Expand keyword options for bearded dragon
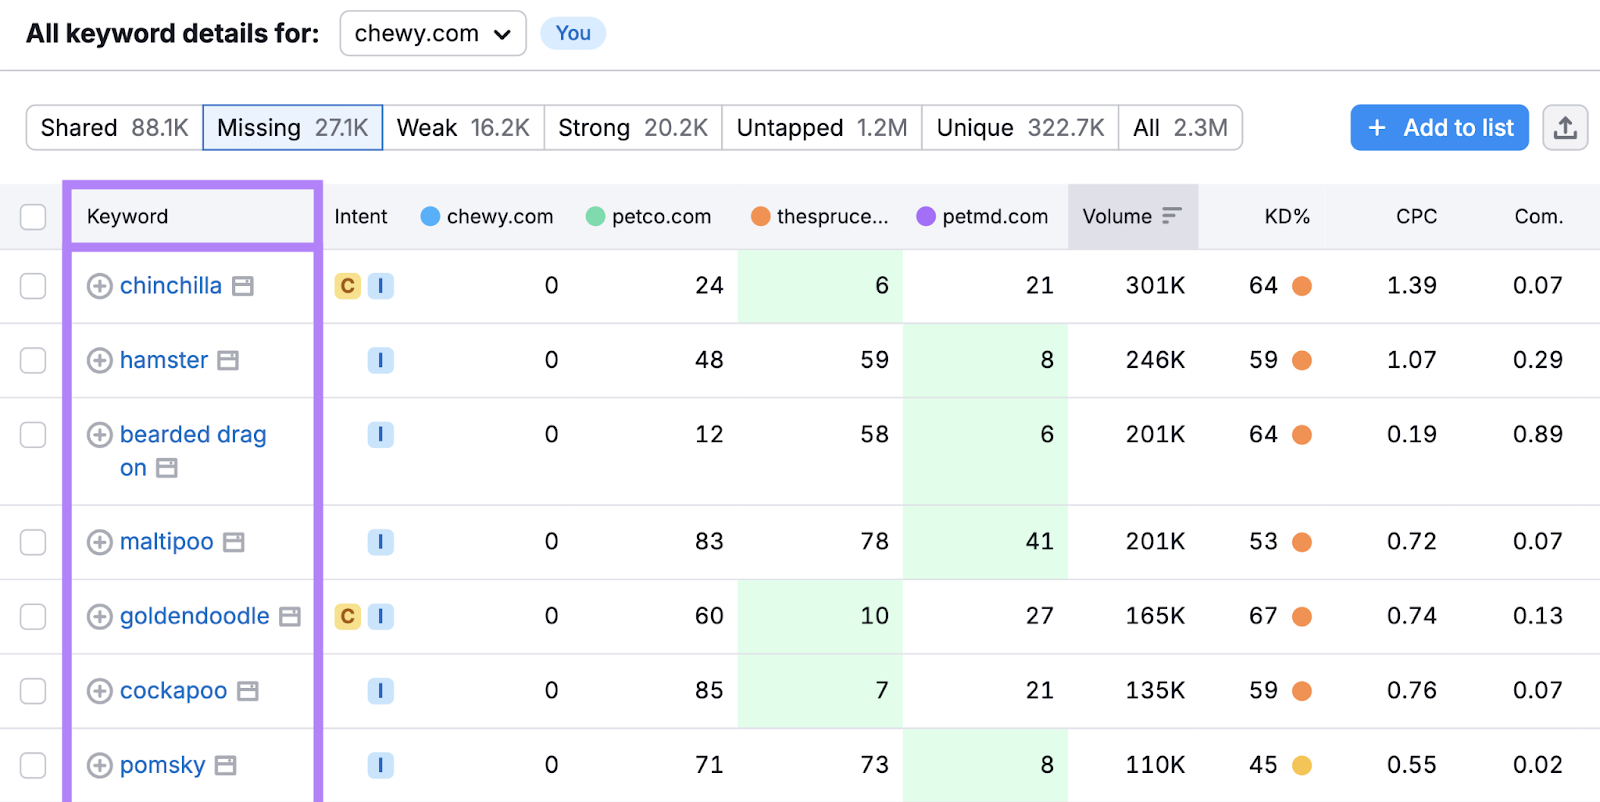Image resolution: width=1600 pixels, height=802 pixels. pyautogui.click(x=99, y=435)
